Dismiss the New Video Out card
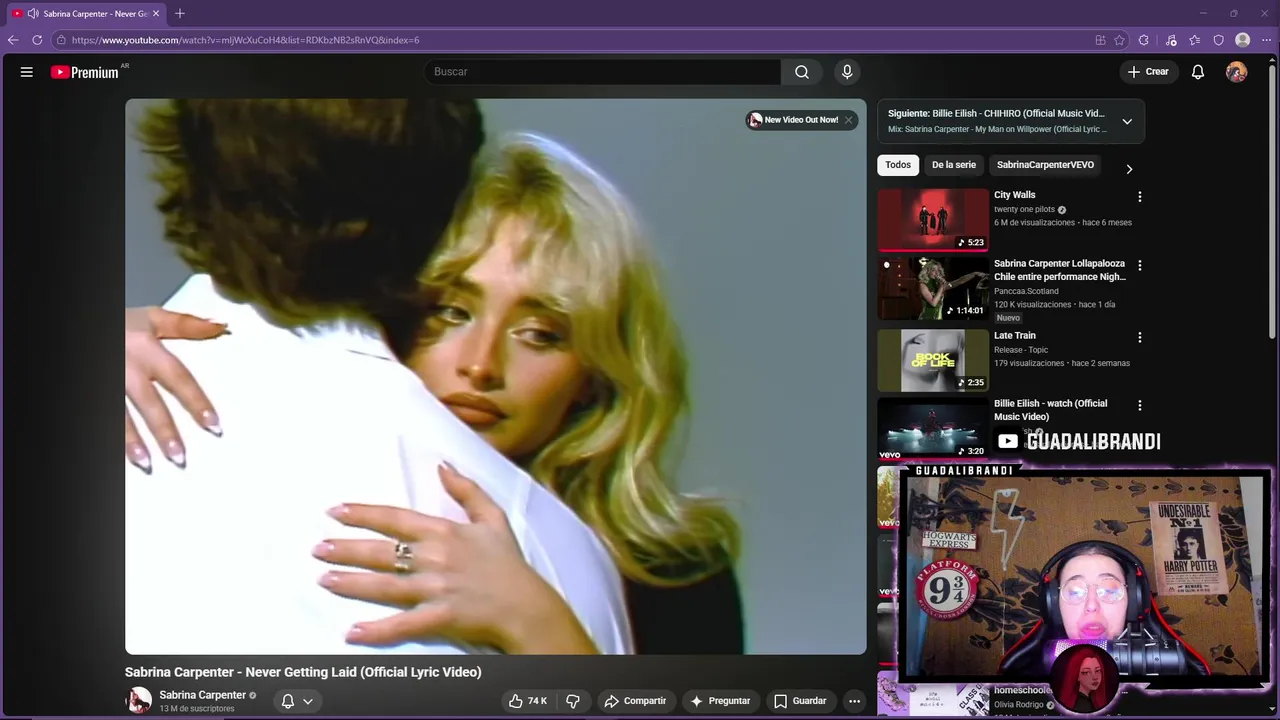 pyautogui.click(x=848, y=120)
